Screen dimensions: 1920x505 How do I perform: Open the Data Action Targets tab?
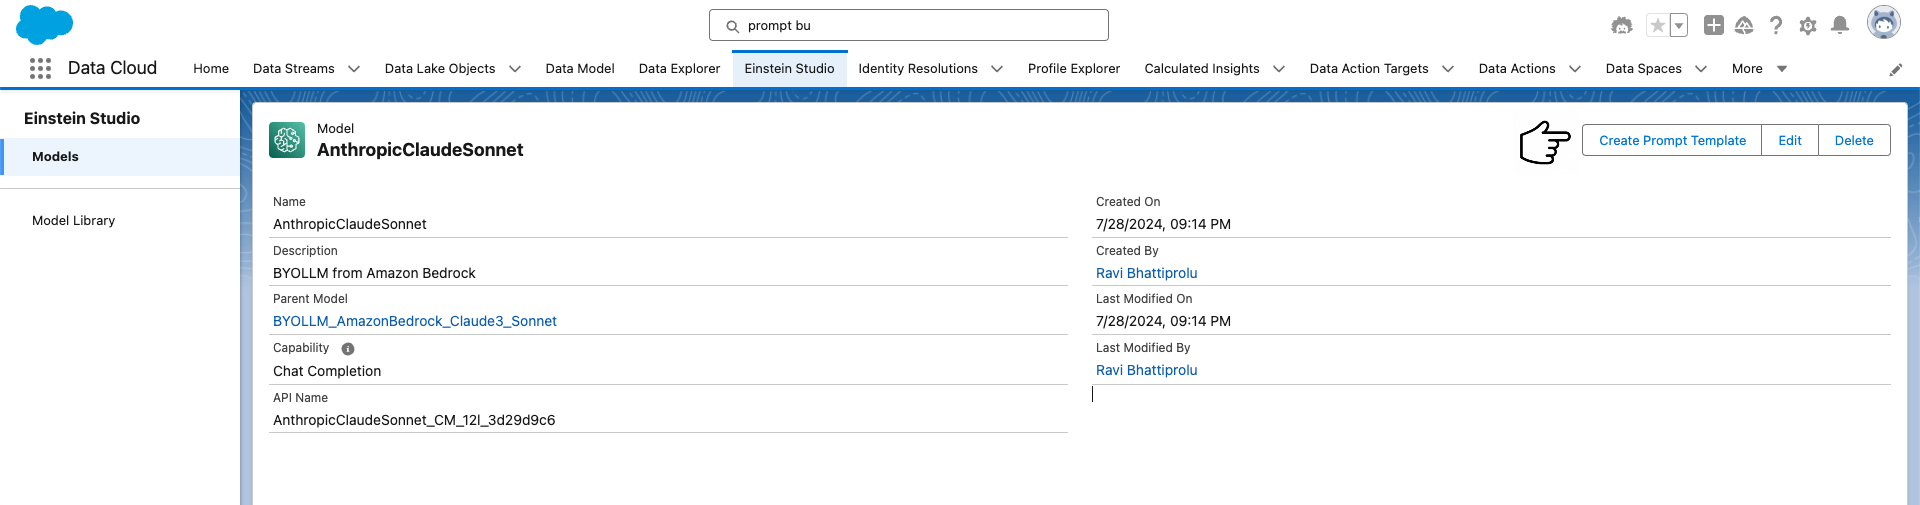click(x=1369, y=69)
